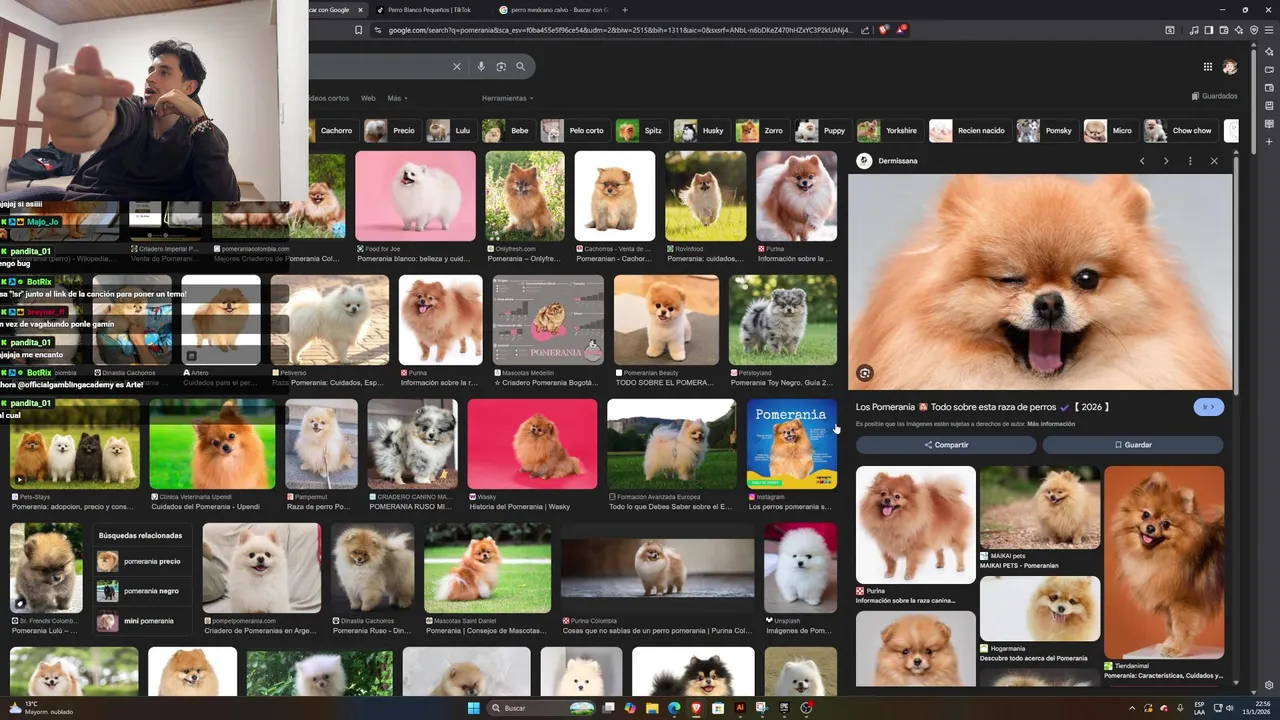Click the Windows taskbar Buscar search box
Viewport: 1280px width, 720px height.
[540, 708]
